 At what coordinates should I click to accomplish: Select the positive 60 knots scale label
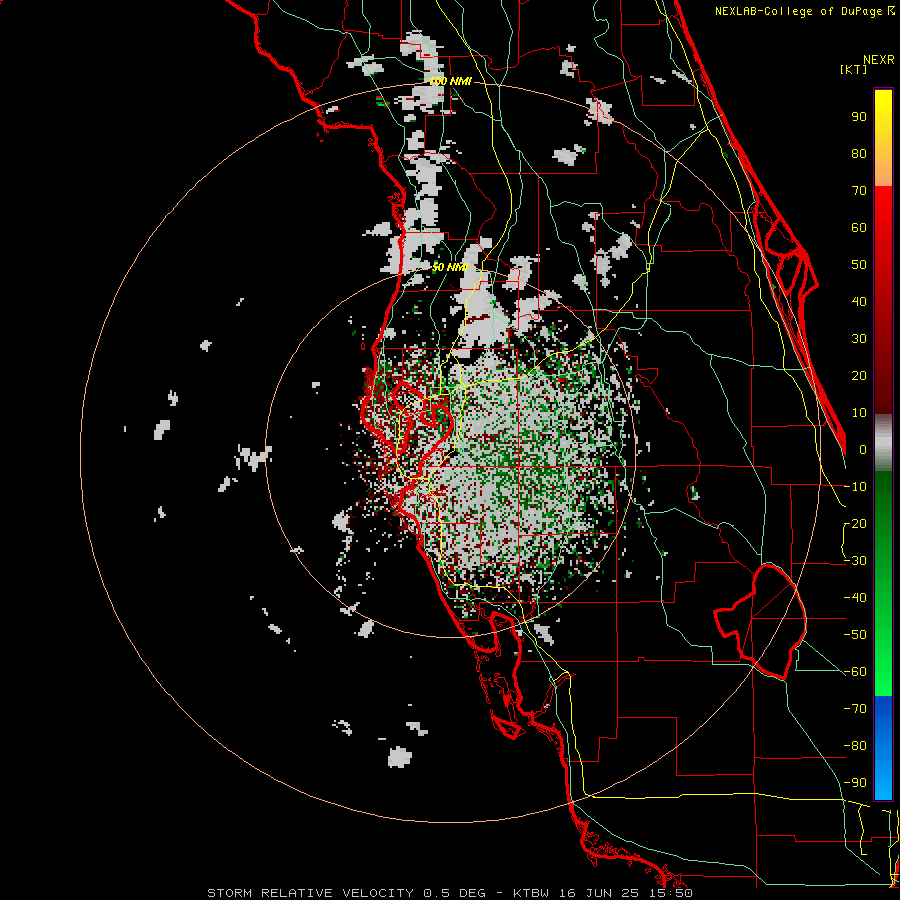coord(859,228)
